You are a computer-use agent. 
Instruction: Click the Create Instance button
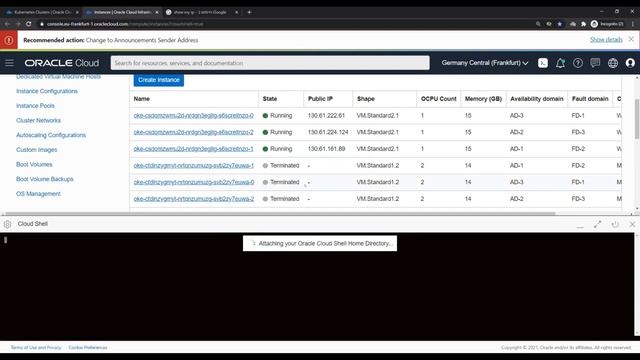(158, 80)
